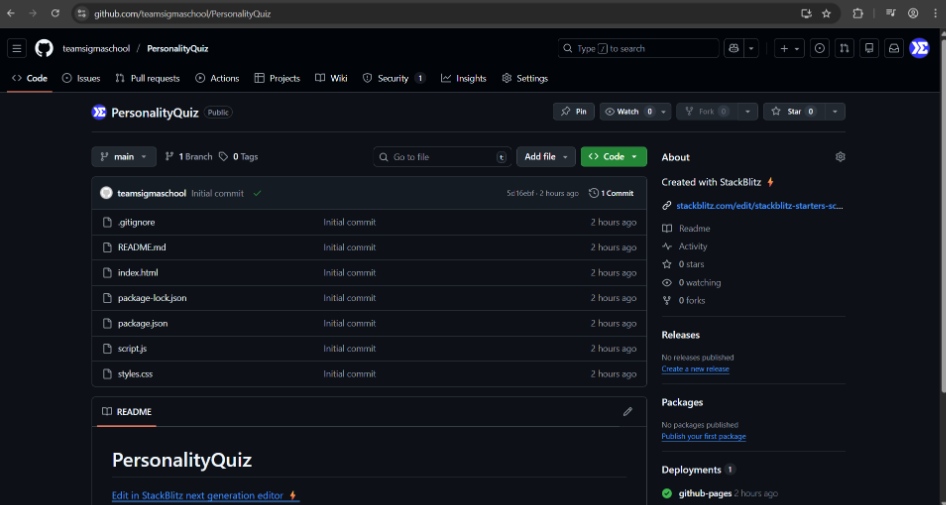Viewport: 946px width, 505px height.
Task: Open the media control icon in Chrome toolbar
Action: tap(891, 13)
